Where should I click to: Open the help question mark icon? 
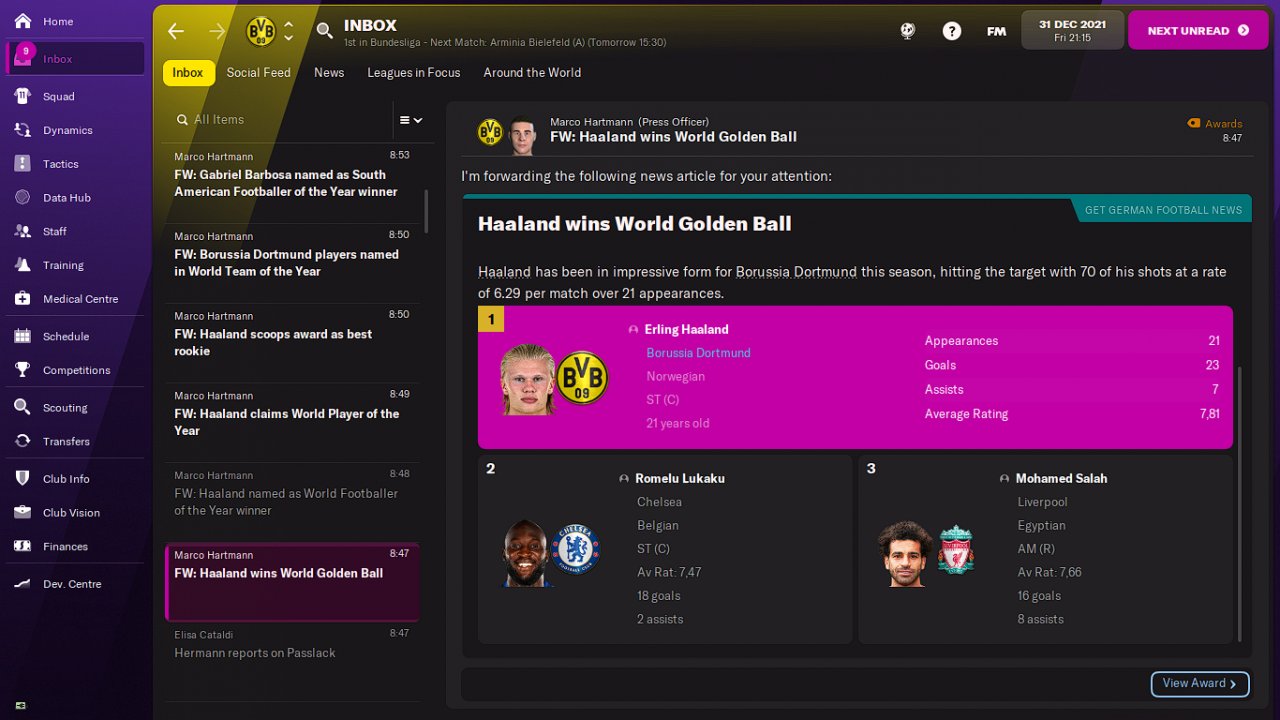952,31
